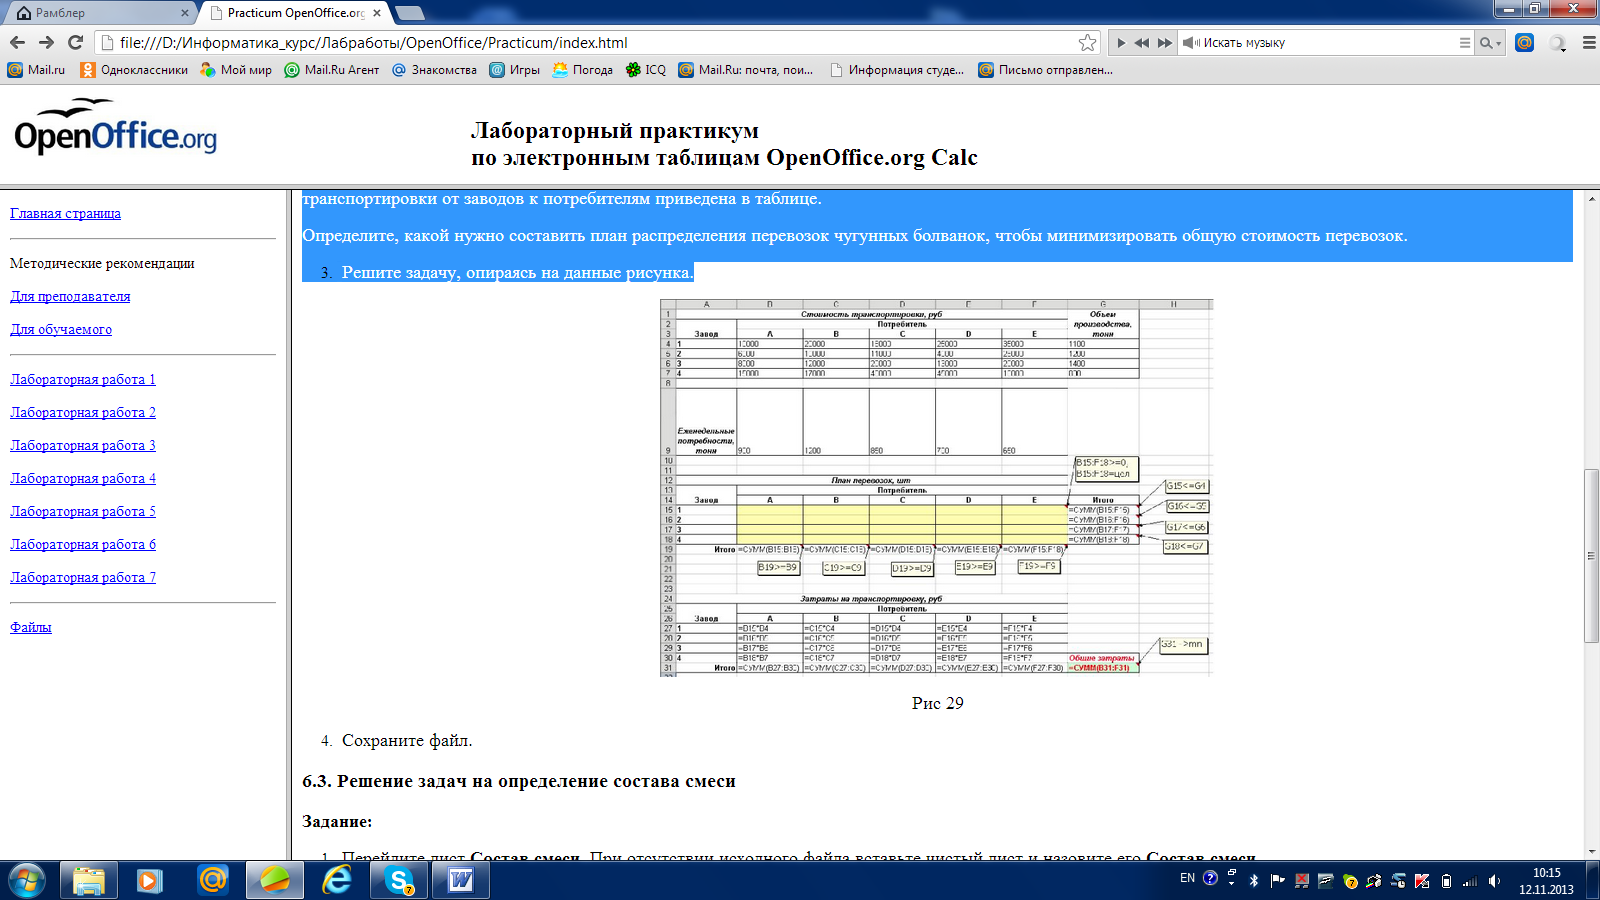Reload the current page
Screen dimensions: 1600x900
[x=75, y=42]
